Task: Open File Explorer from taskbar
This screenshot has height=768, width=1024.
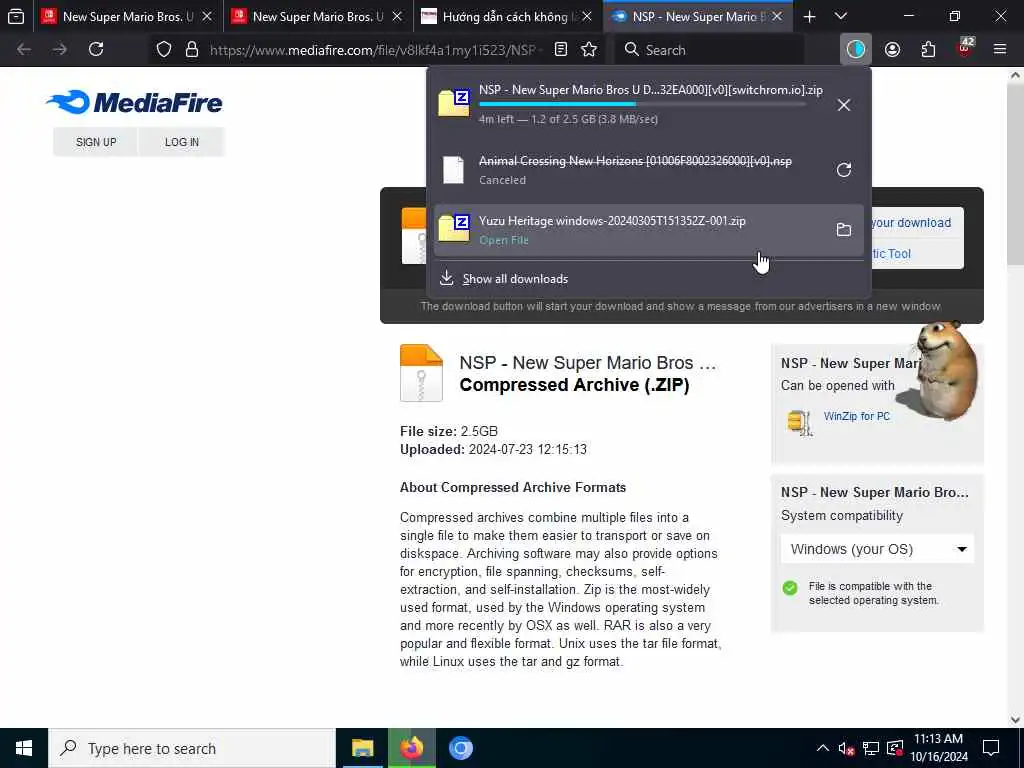Action: click(x=362, y=748)
